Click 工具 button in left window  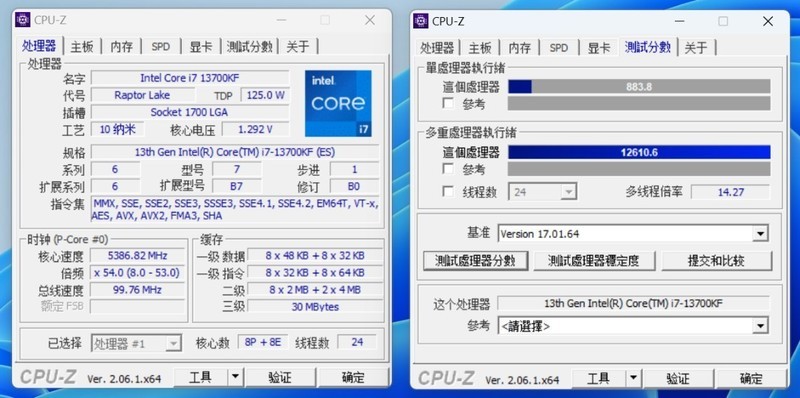coord(201,378)
